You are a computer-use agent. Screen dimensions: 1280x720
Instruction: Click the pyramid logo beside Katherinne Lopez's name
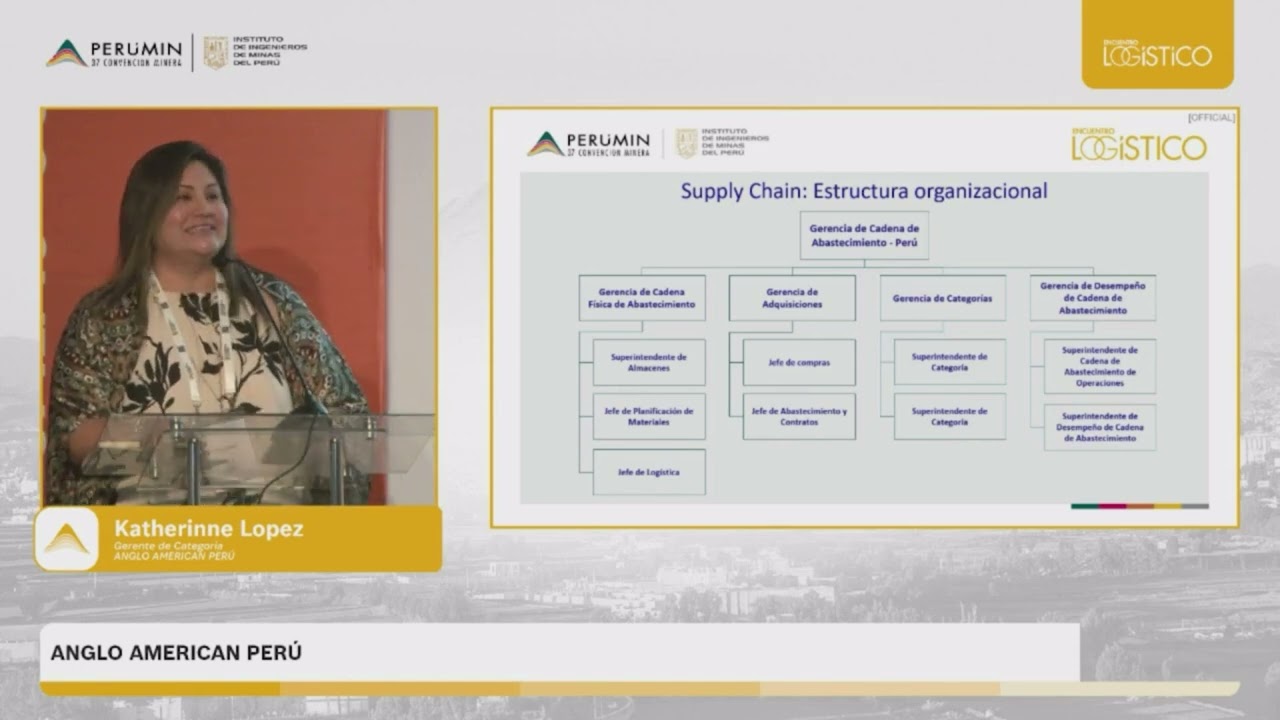tap(67, 540)
